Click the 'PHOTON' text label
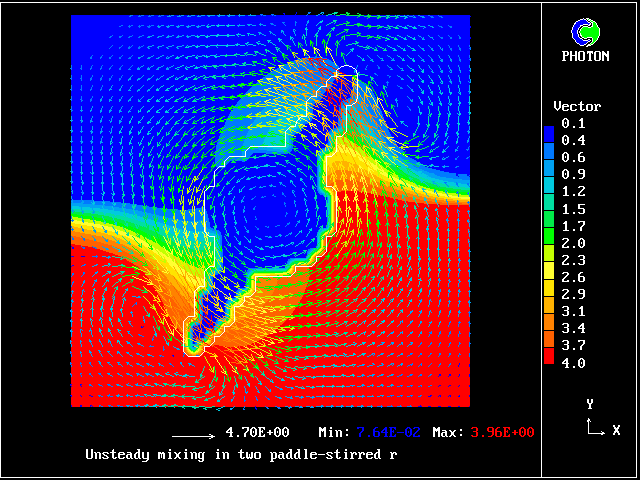 click(585, 56)
